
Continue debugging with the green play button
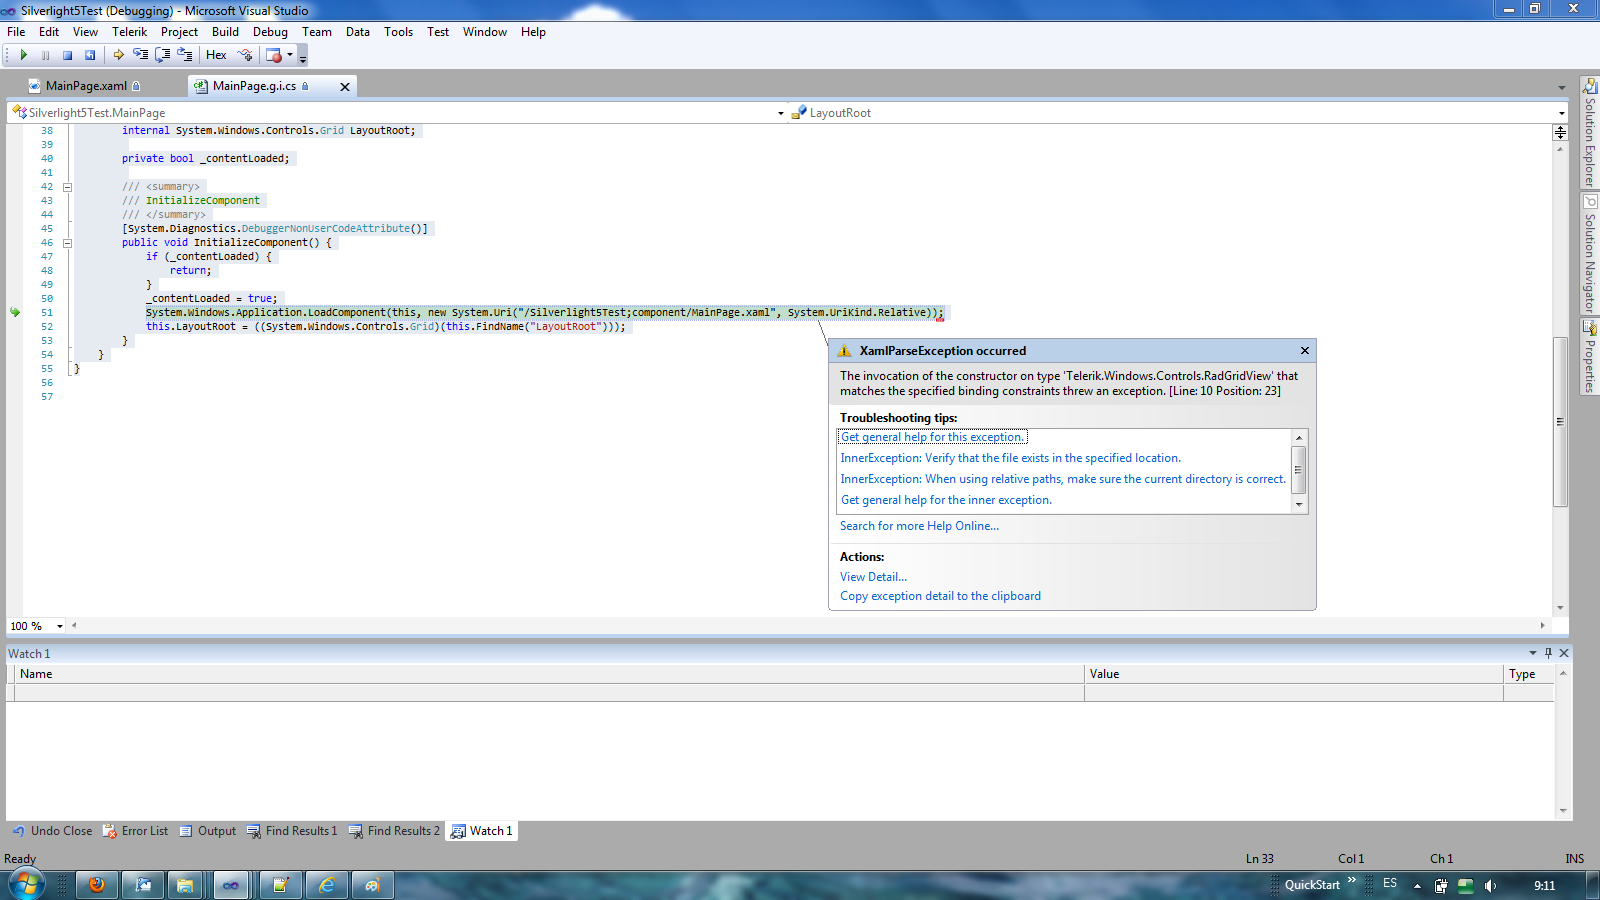(23, 55)
